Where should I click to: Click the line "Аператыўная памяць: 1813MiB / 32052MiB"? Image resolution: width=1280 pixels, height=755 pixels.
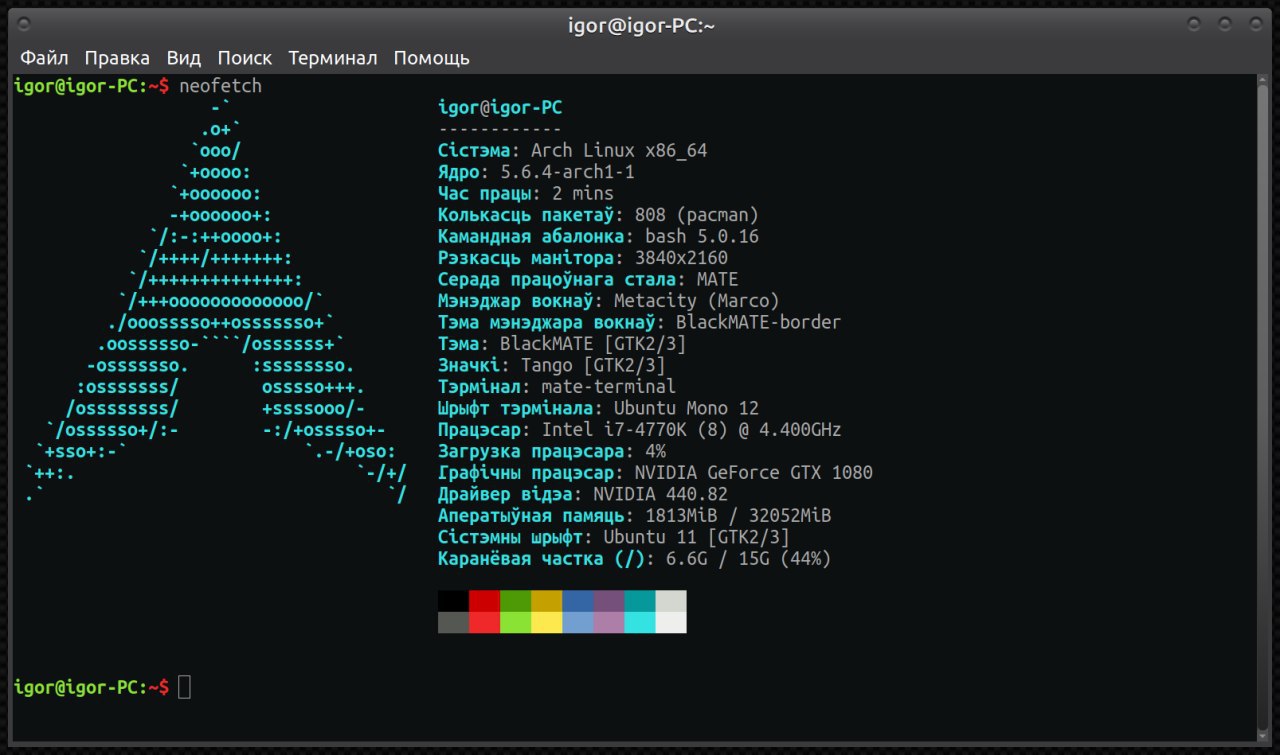(x=635, y=516)
